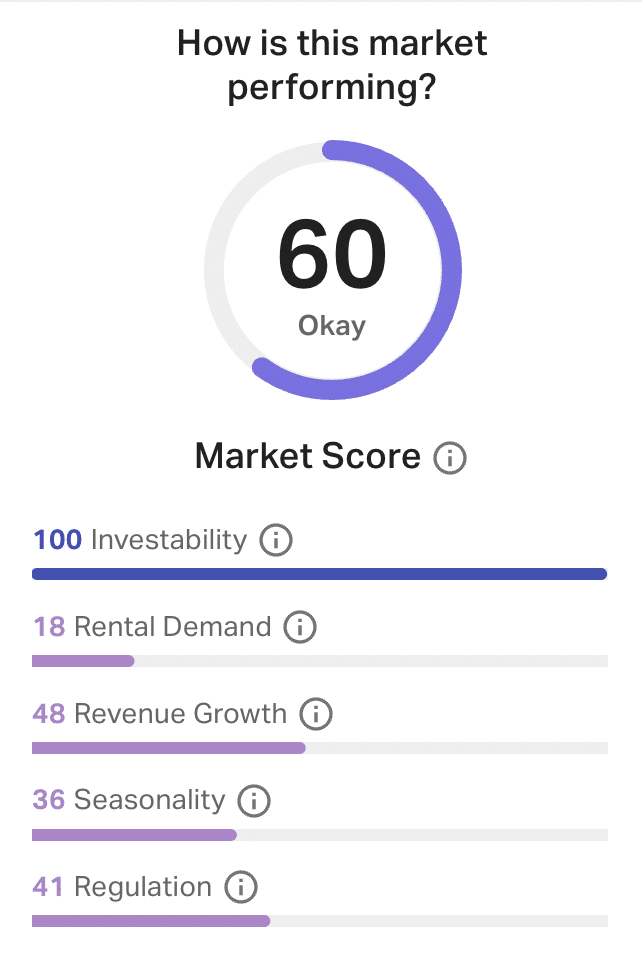Select the "Rental Demand" label

click(x=173, y=627)
